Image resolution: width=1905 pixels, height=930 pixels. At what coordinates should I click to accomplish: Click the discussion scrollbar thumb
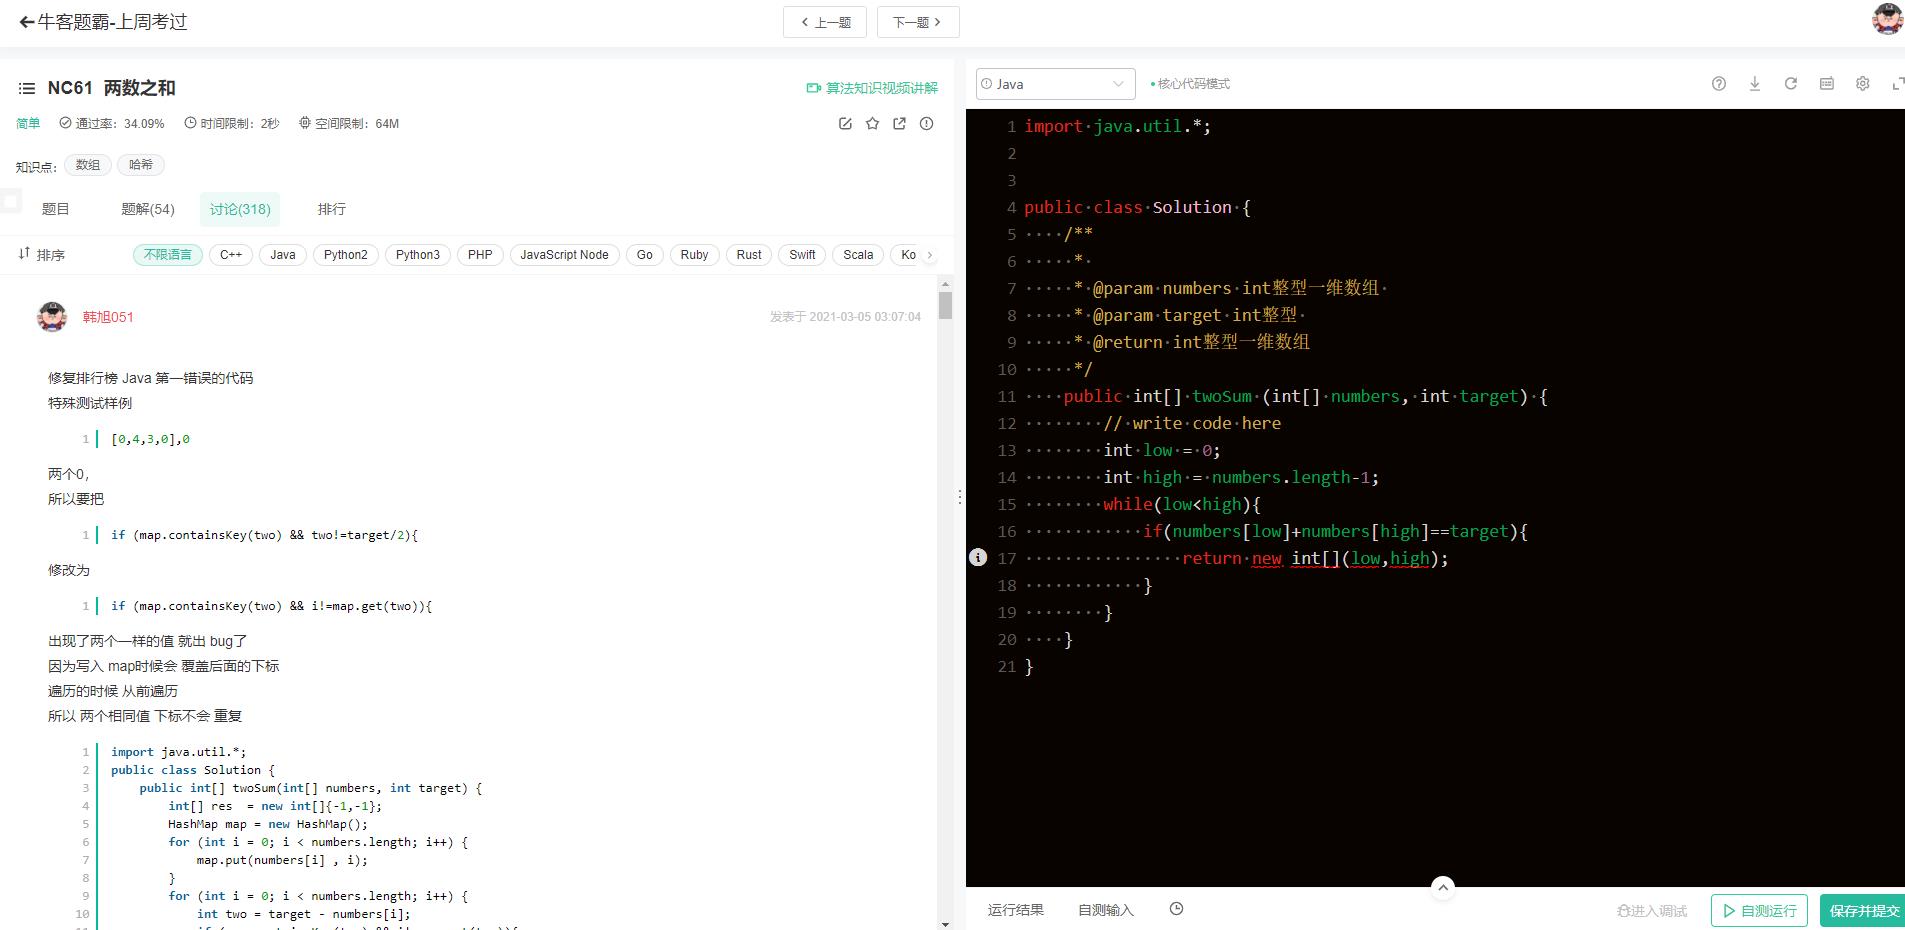click(945, 305)
